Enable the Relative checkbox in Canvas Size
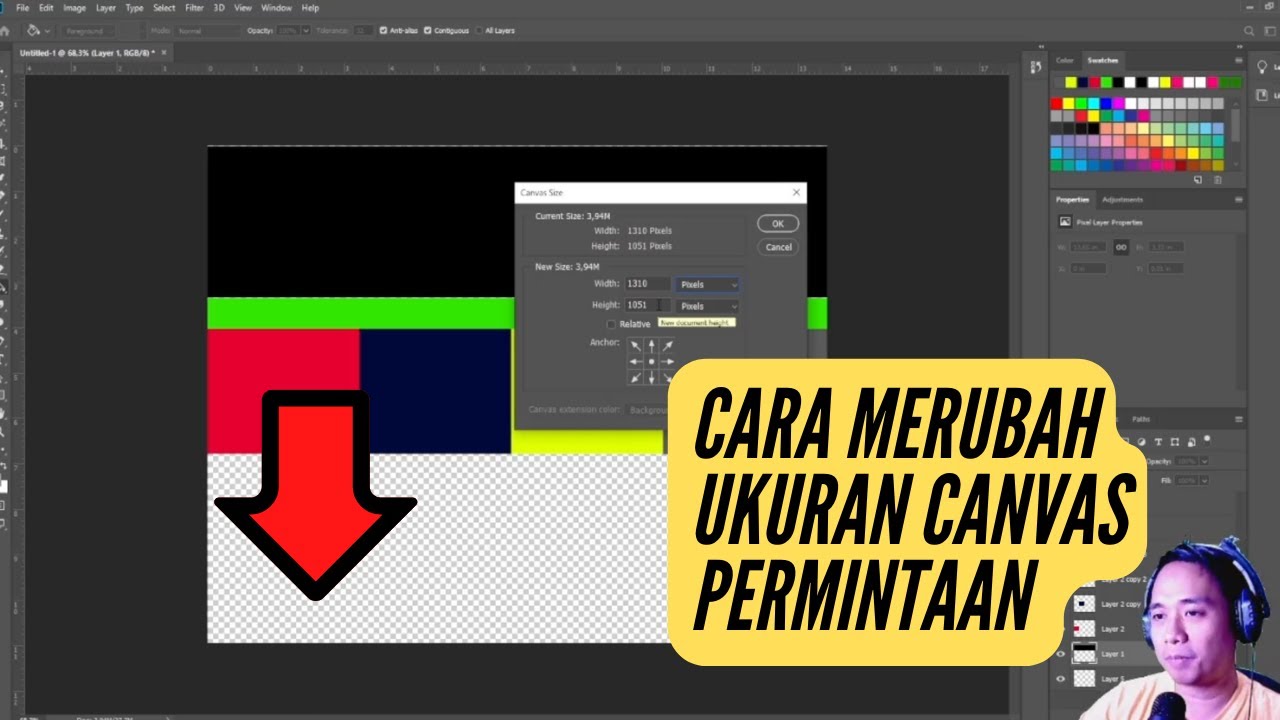Screen dimensions: 1280x720 pyautogui.click(x=612, y=324)
